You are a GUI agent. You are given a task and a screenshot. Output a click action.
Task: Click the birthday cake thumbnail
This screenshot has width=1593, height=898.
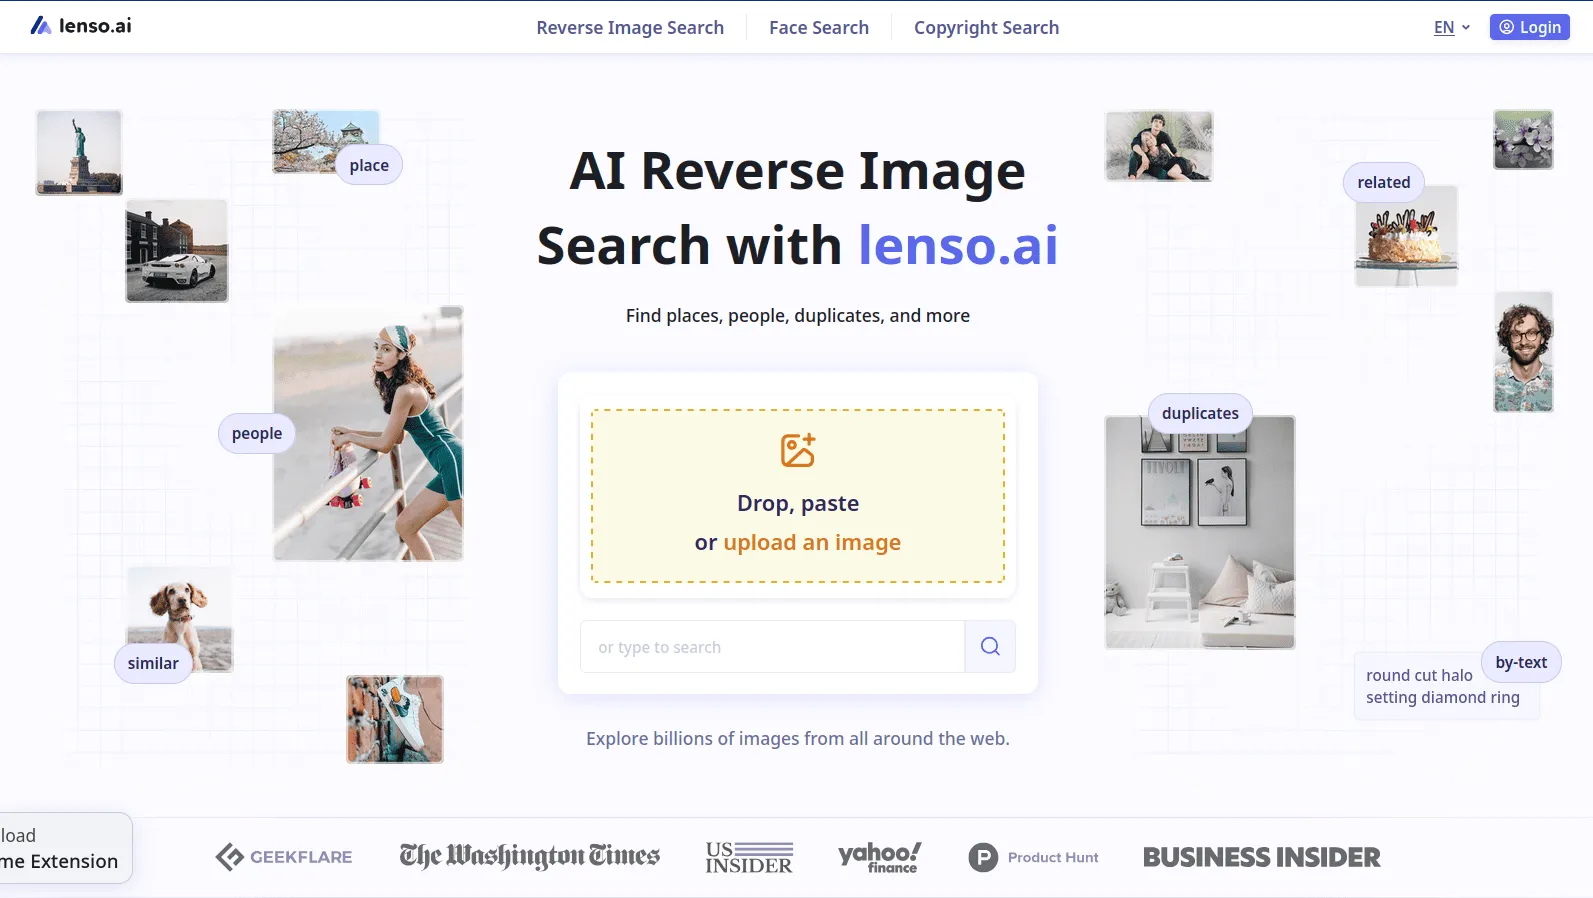coord(1406,236)
